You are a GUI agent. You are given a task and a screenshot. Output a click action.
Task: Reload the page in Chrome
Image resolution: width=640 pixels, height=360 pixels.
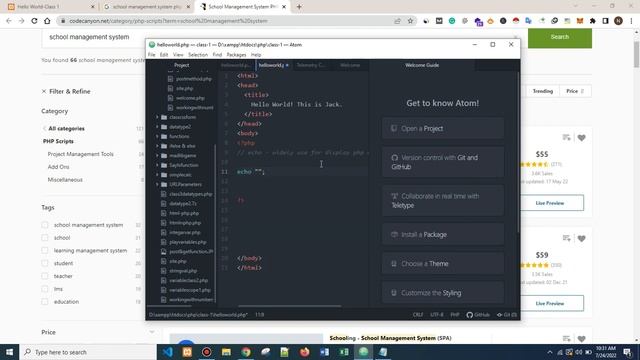[x=34, y=21]
